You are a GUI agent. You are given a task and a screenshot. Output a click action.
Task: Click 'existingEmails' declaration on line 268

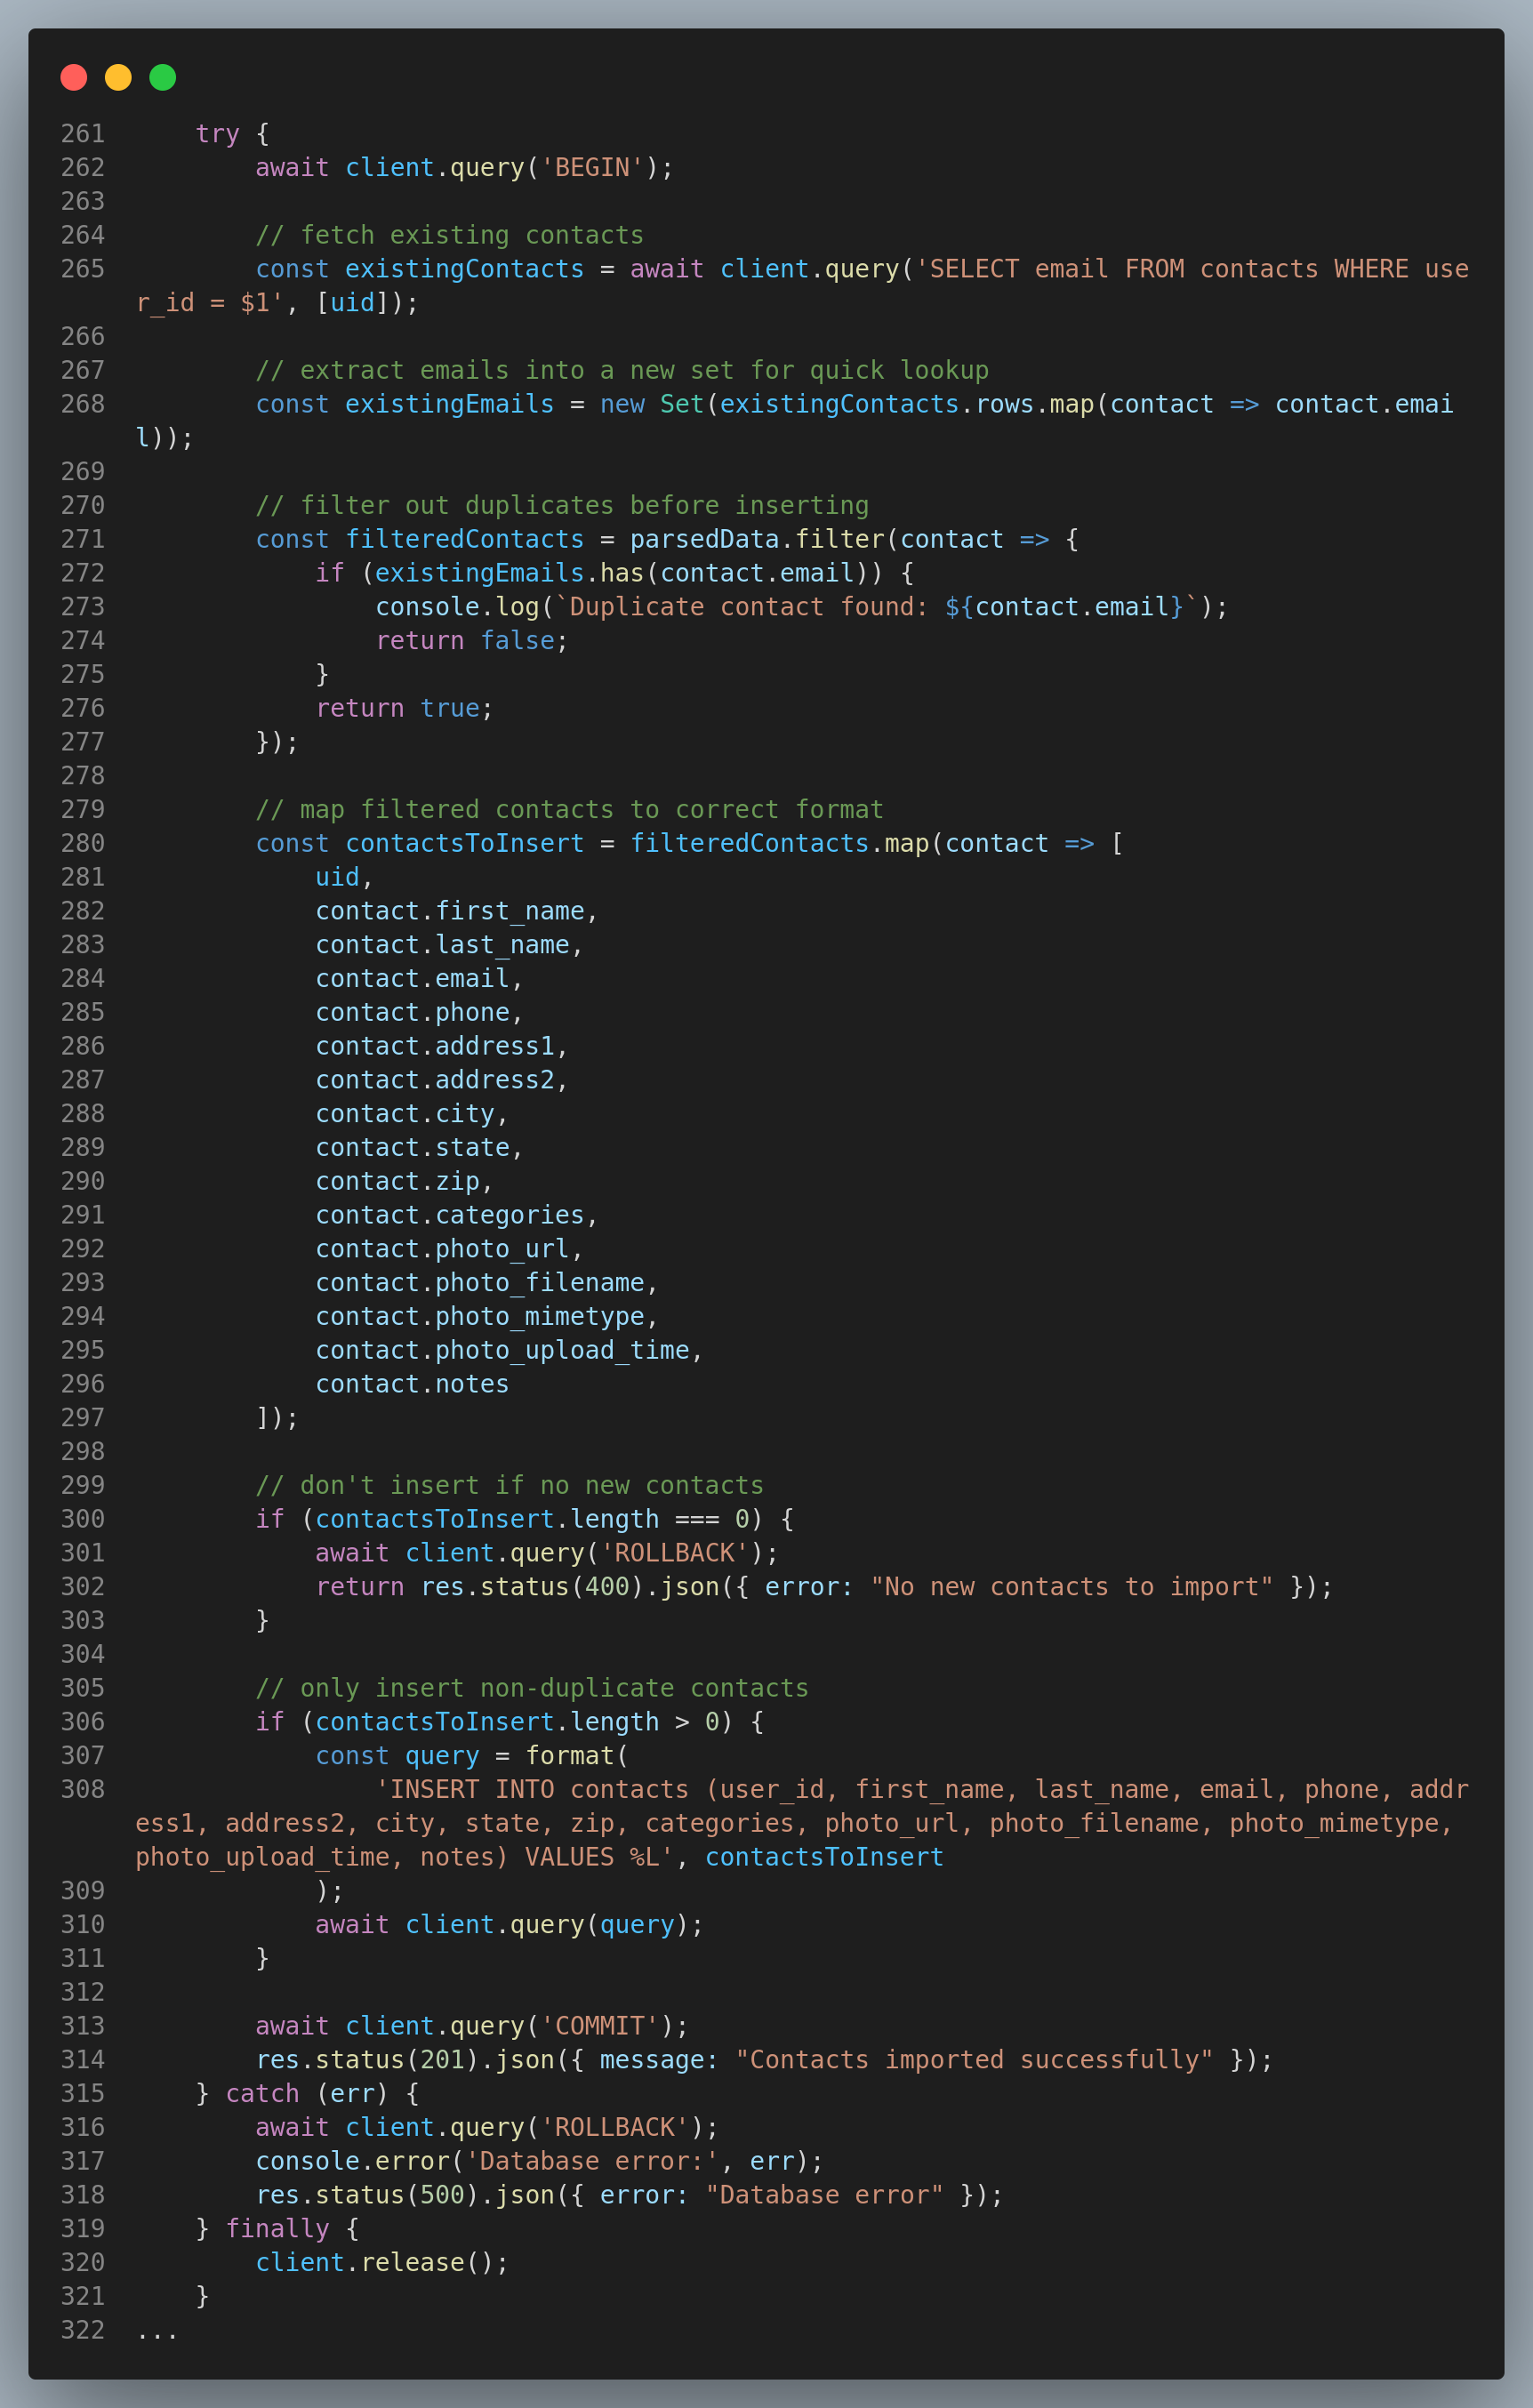point(450,404)
